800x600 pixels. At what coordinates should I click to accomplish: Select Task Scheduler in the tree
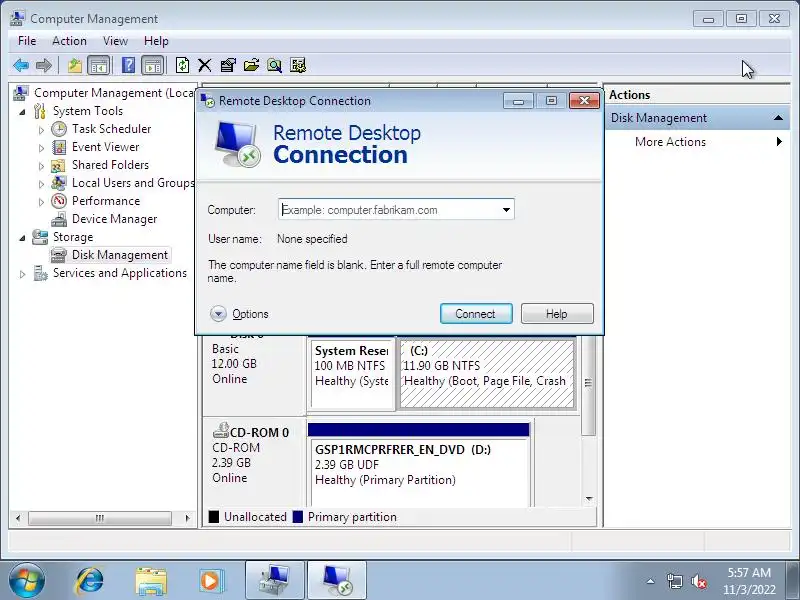click(x=111, y=129)
